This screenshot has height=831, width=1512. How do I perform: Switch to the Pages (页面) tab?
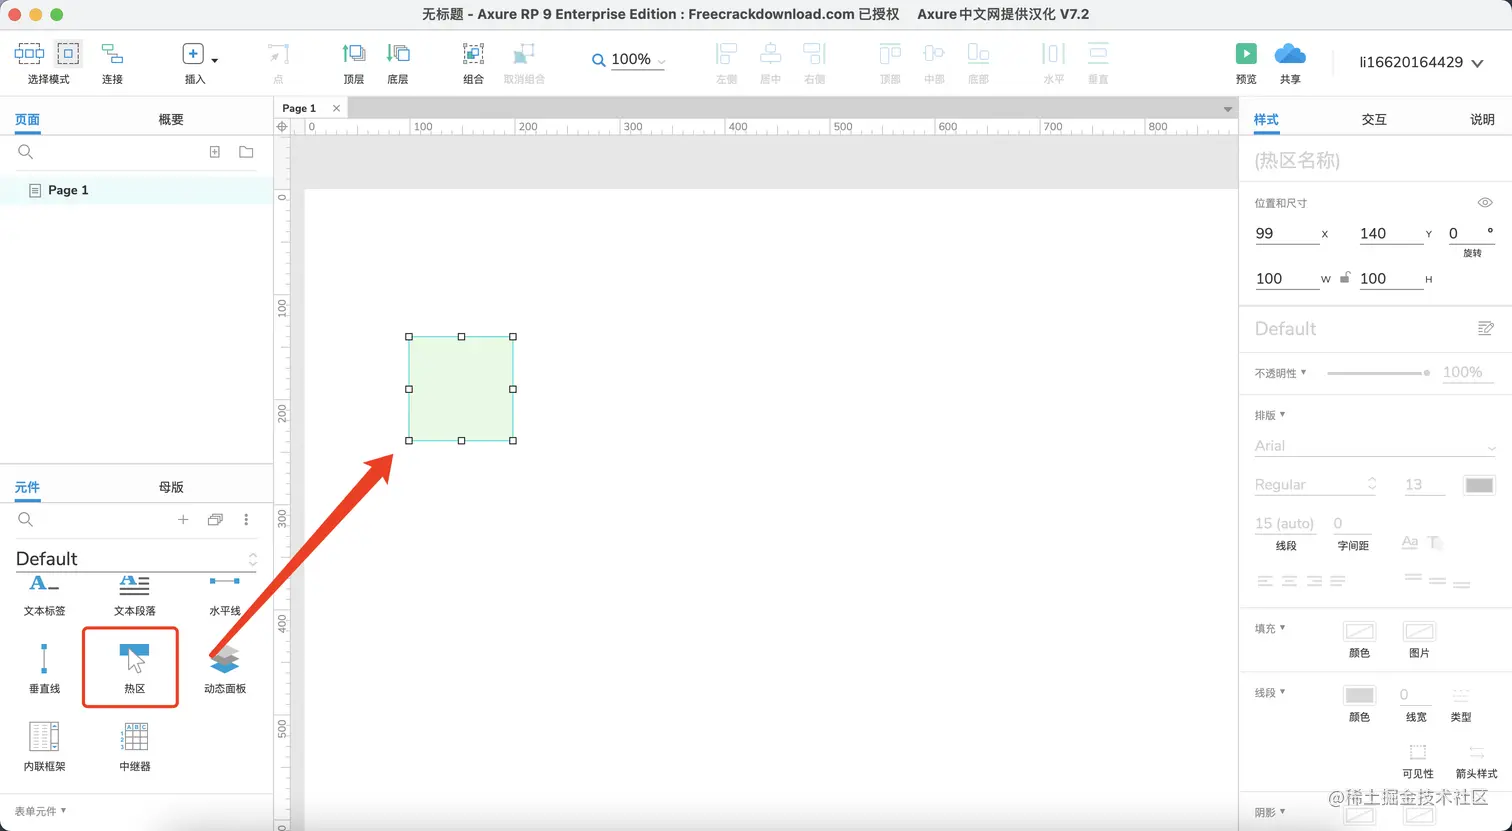click(27, 119)
